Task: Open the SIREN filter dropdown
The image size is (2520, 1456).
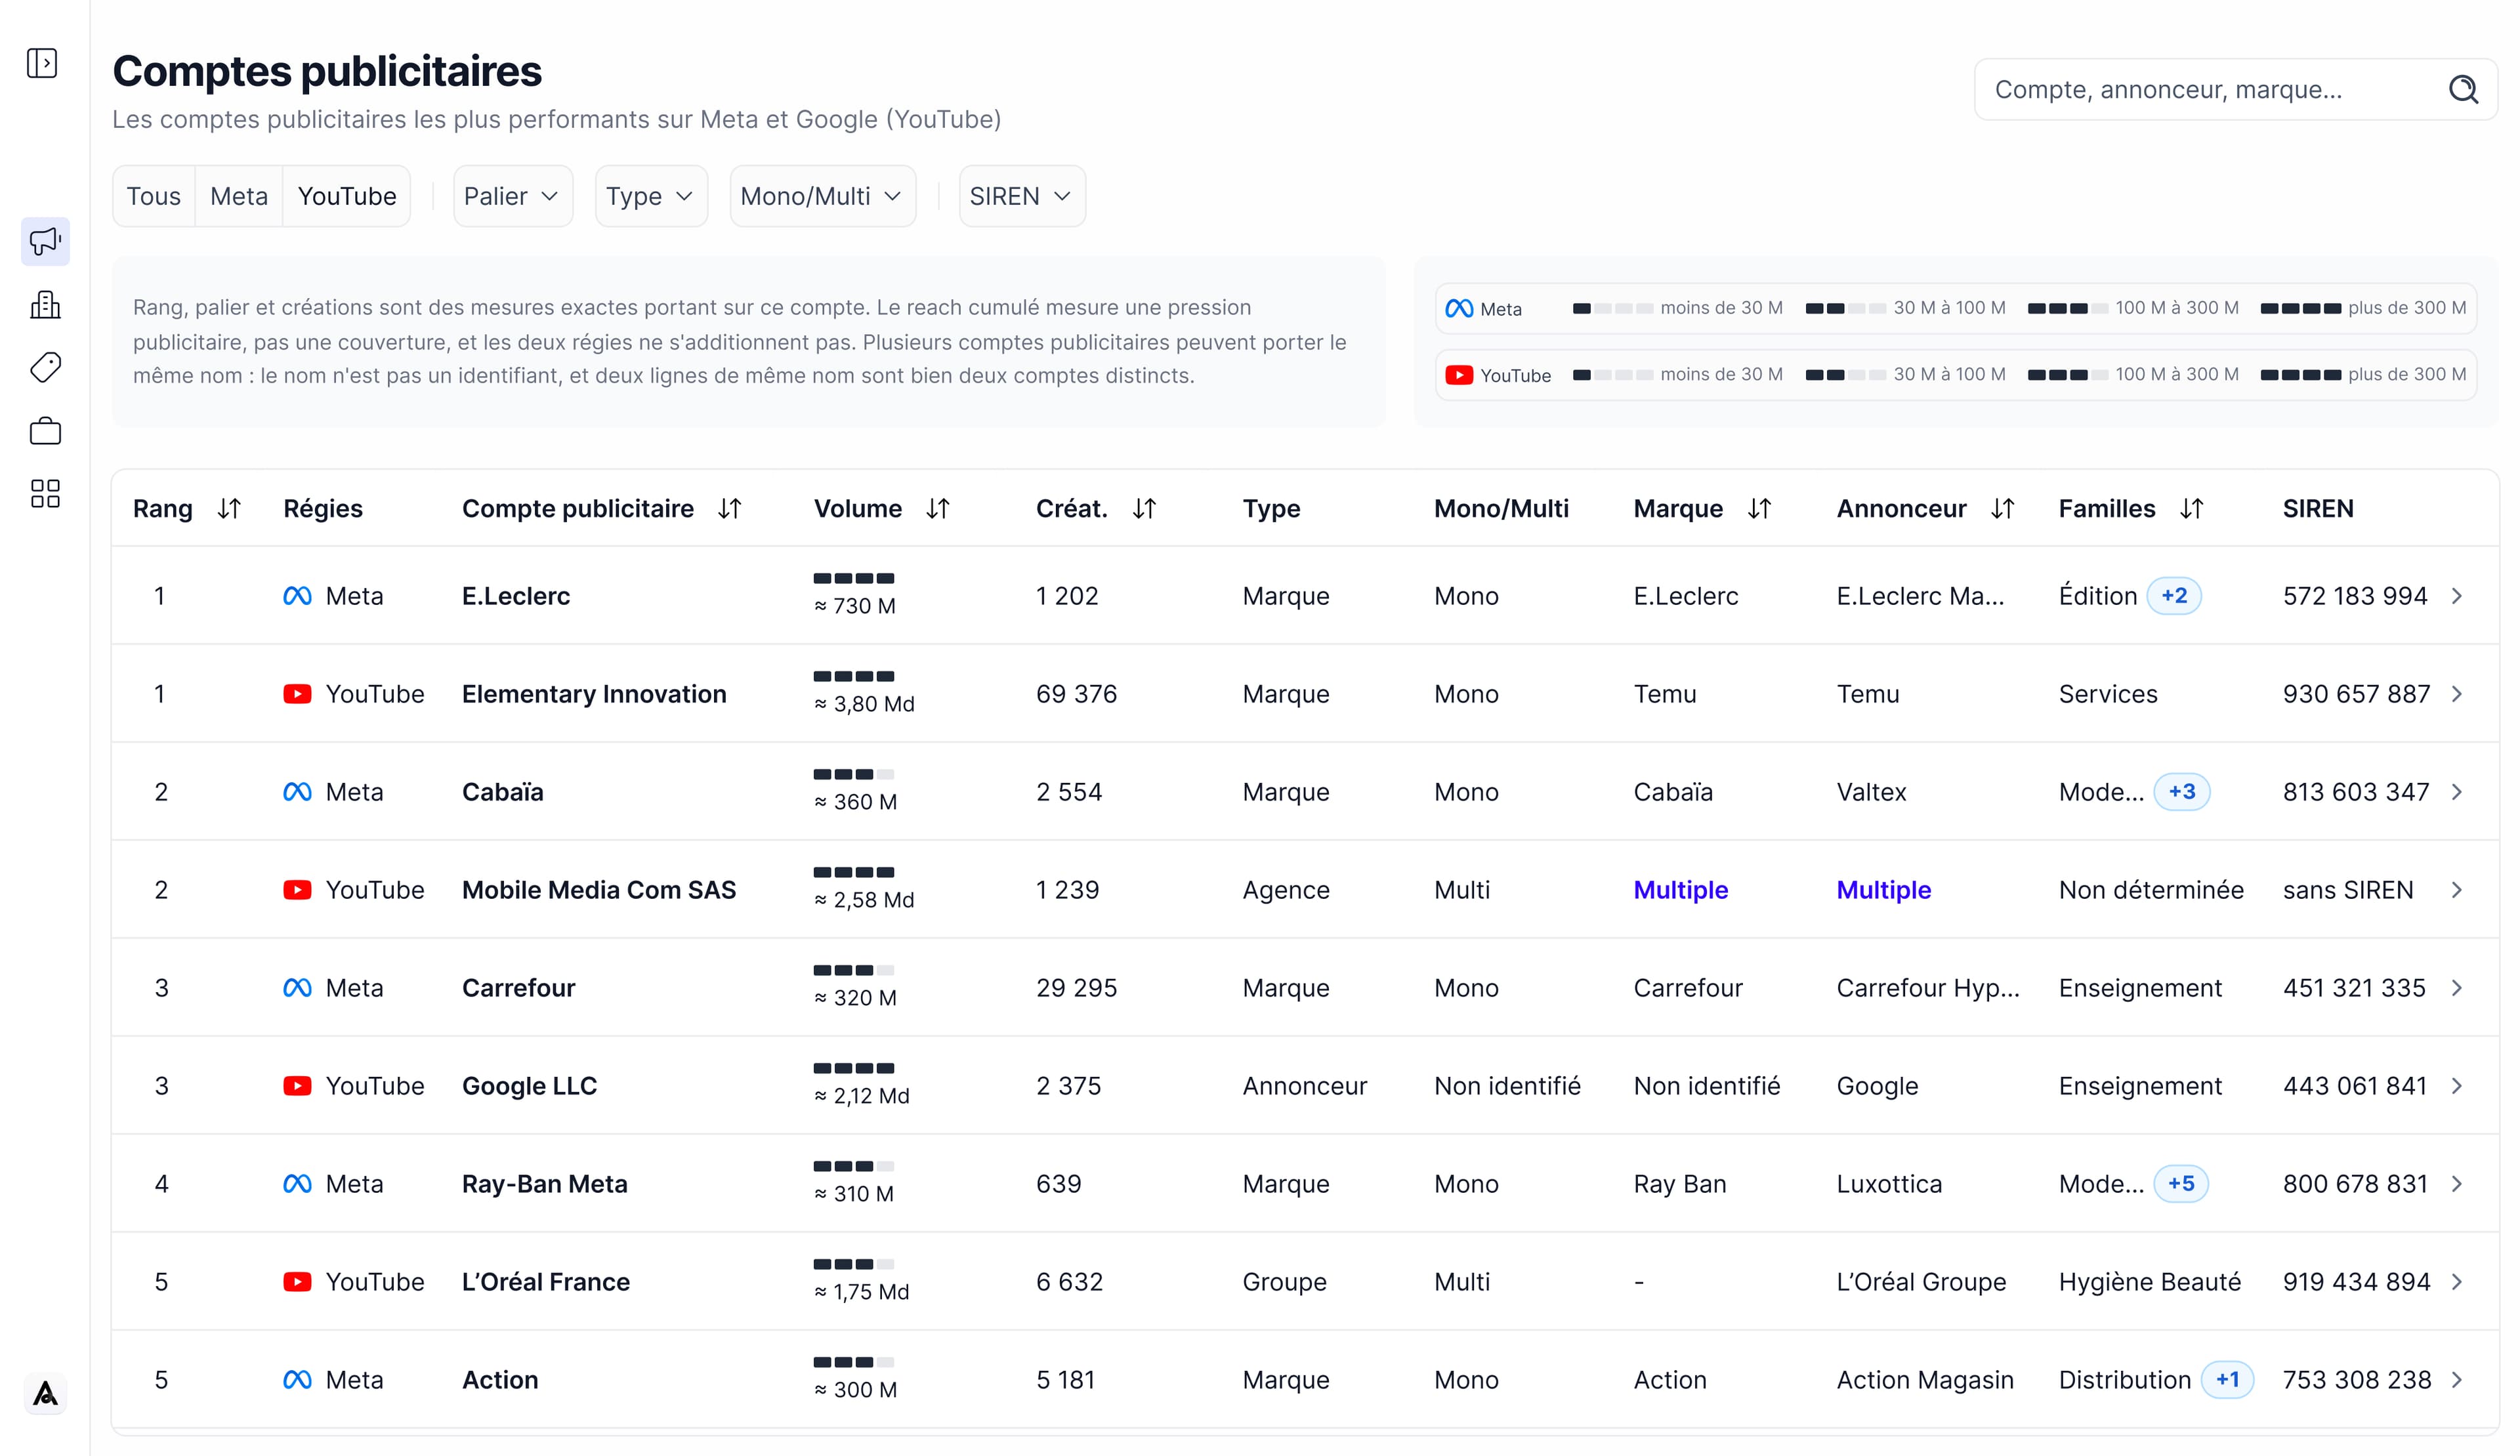Action: click(1022, 196)
